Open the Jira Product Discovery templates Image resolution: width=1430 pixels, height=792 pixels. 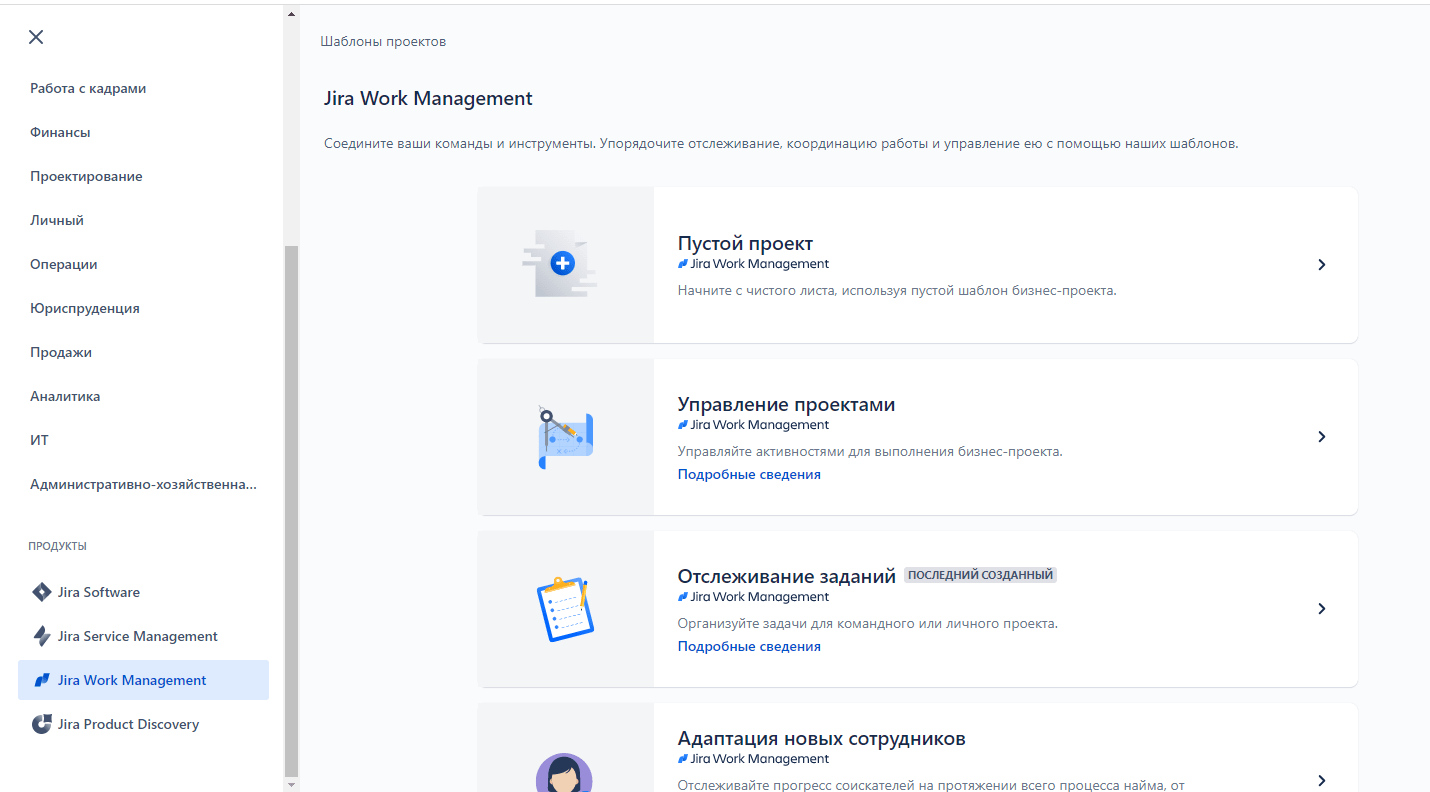click(x=143, y=724)
